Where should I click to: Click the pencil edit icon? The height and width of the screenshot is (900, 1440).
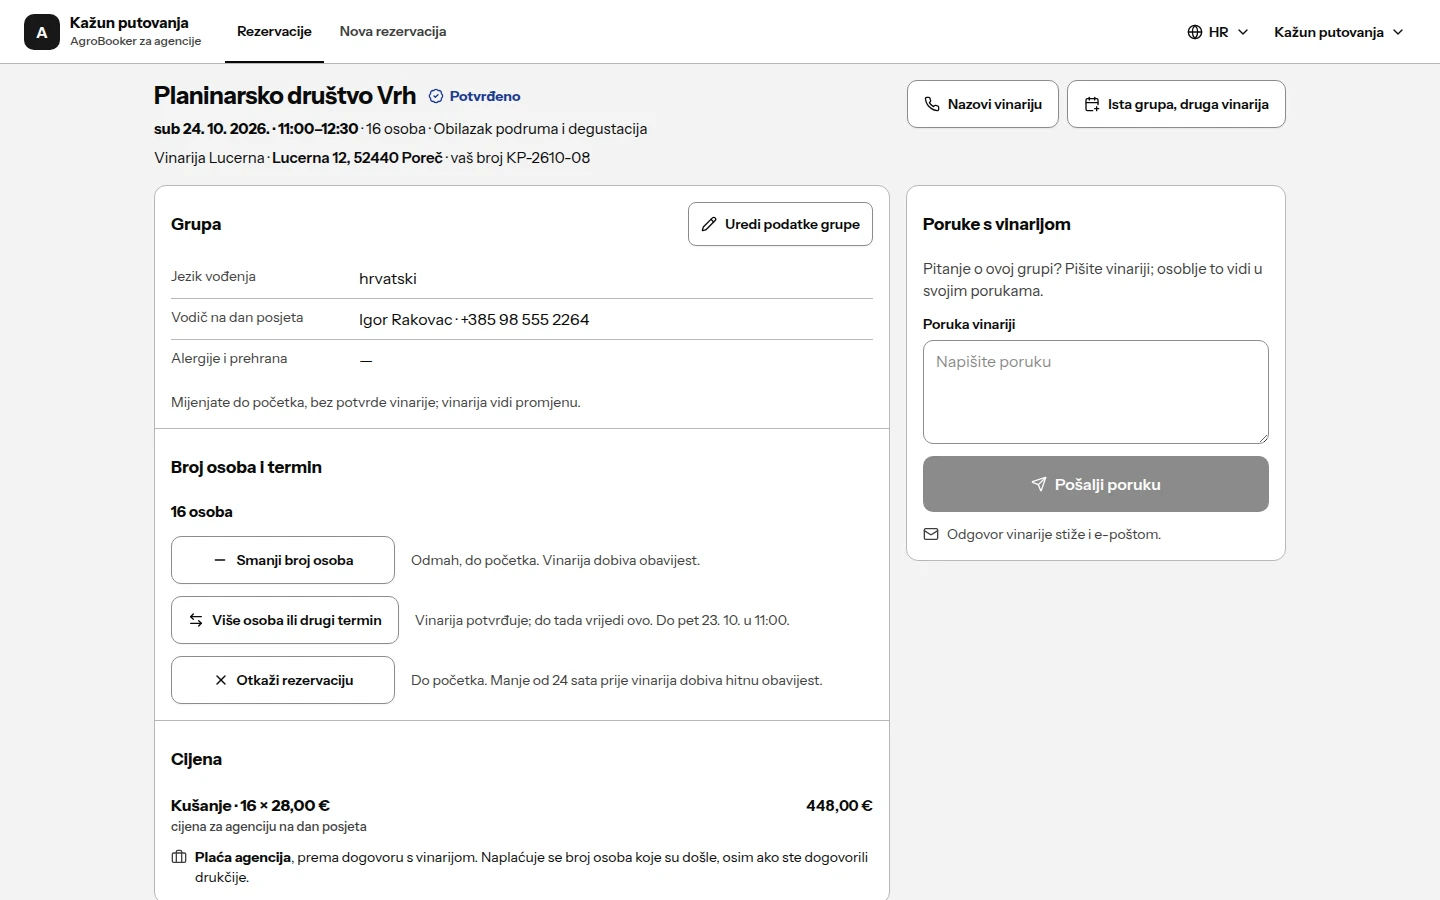pyautogui.click(x=709, y=224)
